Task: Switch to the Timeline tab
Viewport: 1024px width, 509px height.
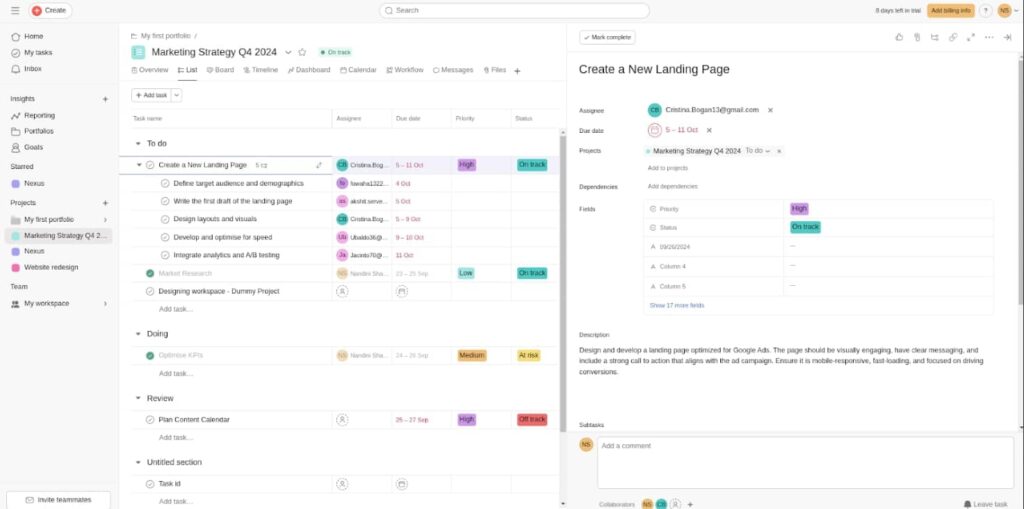Action: pyautogui.click(x=261, y=70)
